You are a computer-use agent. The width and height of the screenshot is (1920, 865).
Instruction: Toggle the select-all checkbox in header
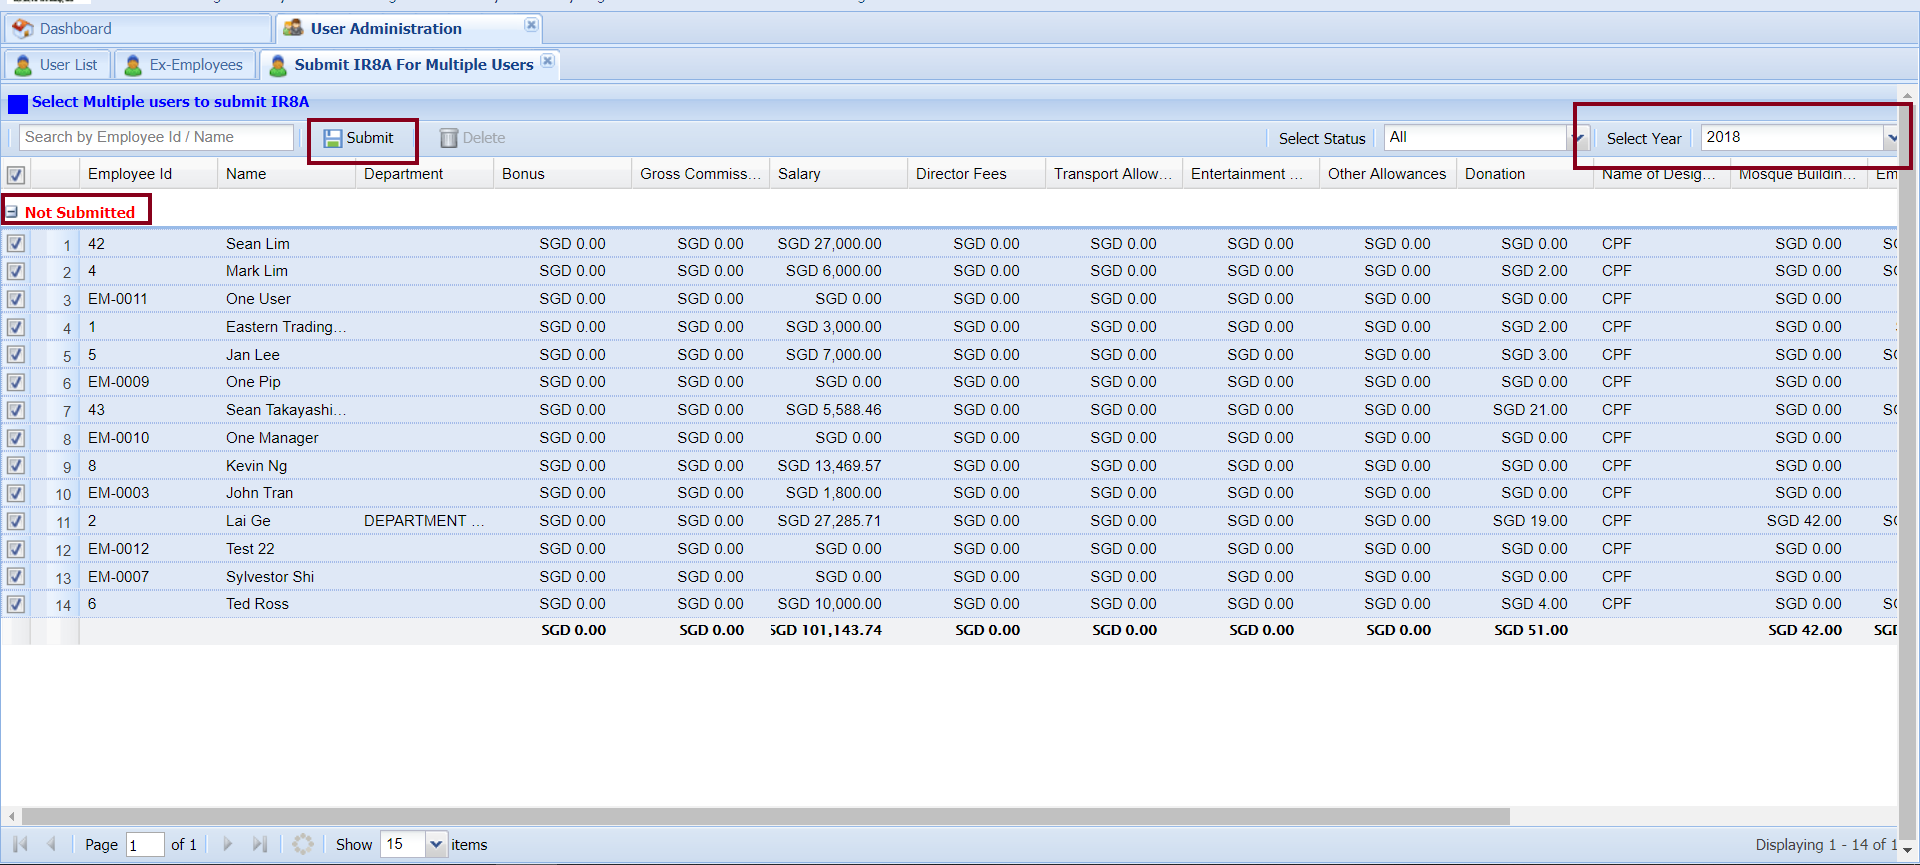16,175
